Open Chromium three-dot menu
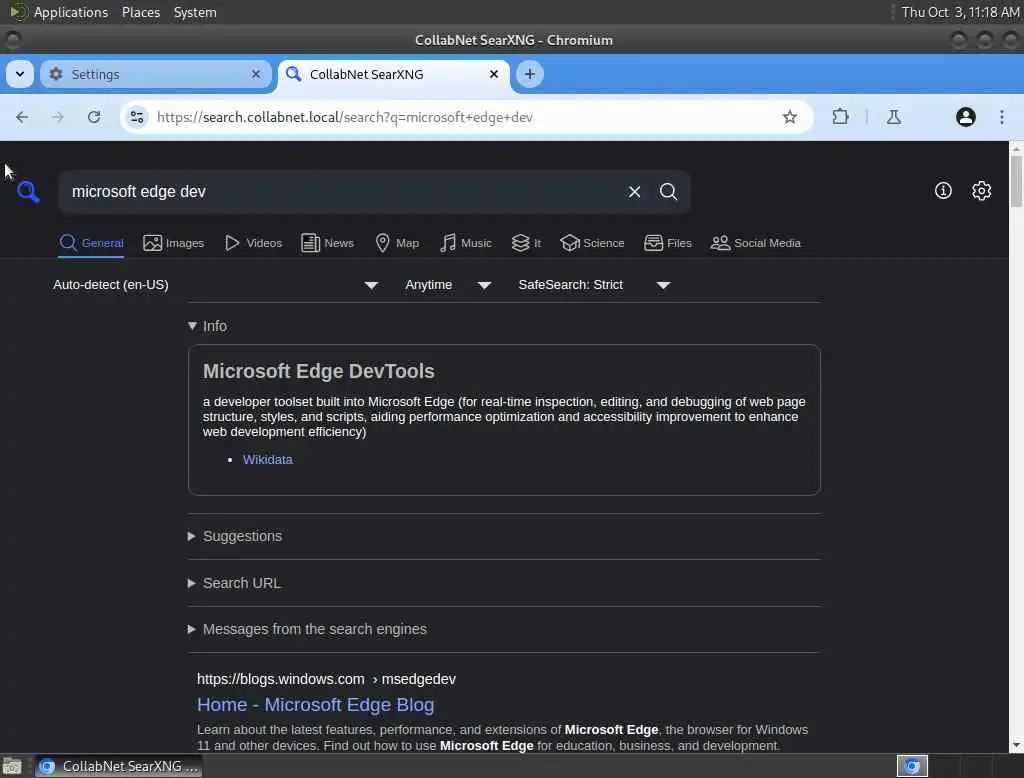Viewport: 1024px width, 778px height. click(1002, 117)
